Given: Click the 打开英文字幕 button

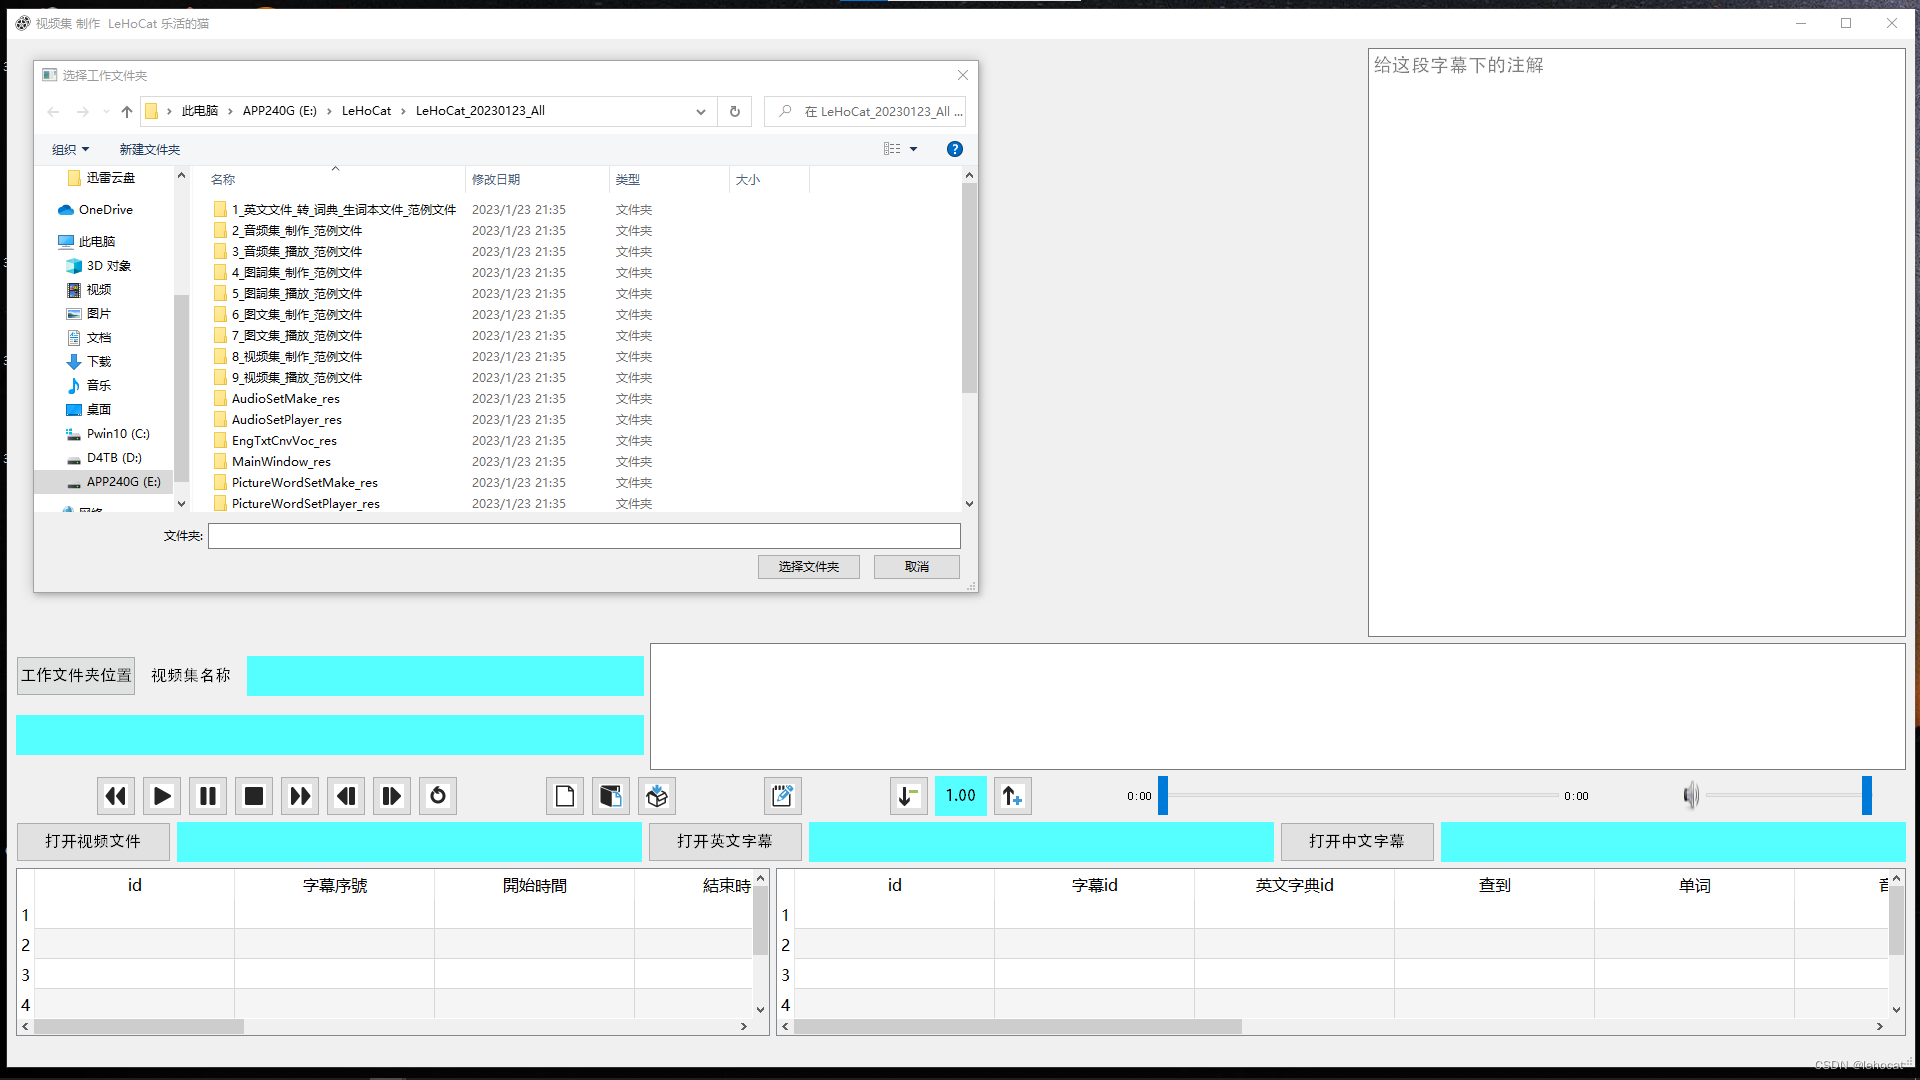Looking at the screenshot, I should point(725,841).
